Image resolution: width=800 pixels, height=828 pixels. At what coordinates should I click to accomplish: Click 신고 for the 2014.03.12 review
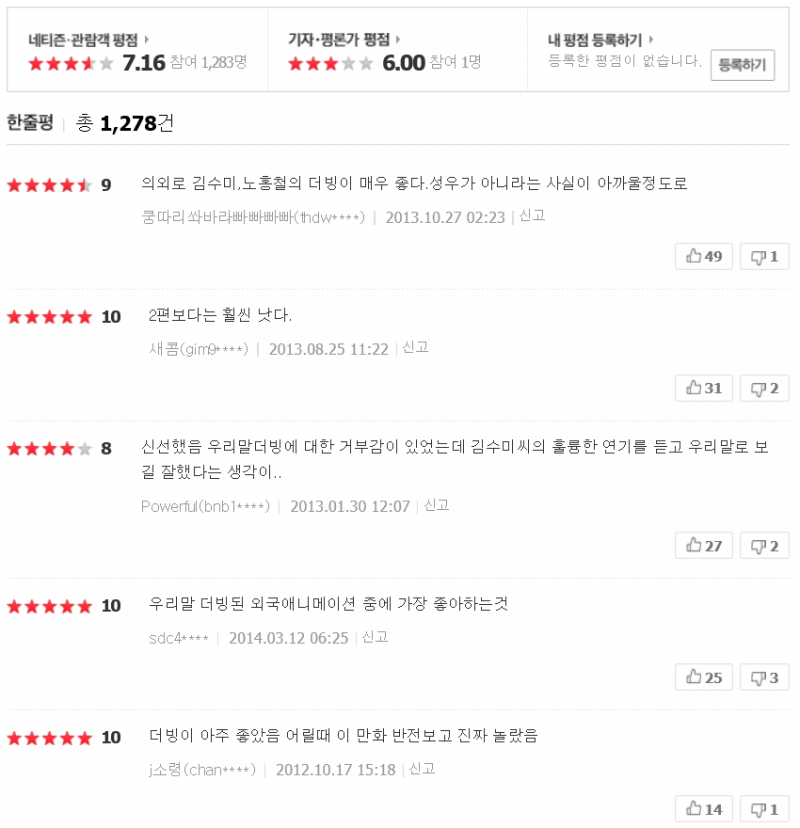point(375,637)
